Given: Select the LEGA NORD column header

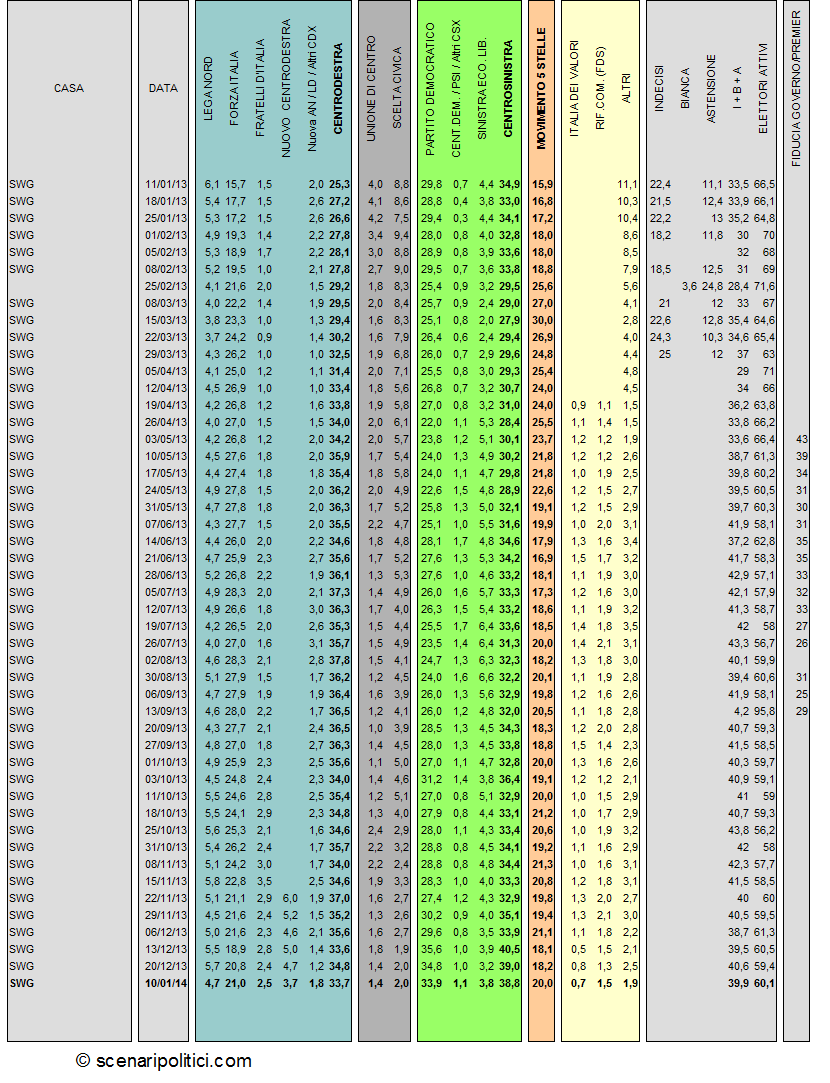Looking at the screenshot, I should (208, 90).
